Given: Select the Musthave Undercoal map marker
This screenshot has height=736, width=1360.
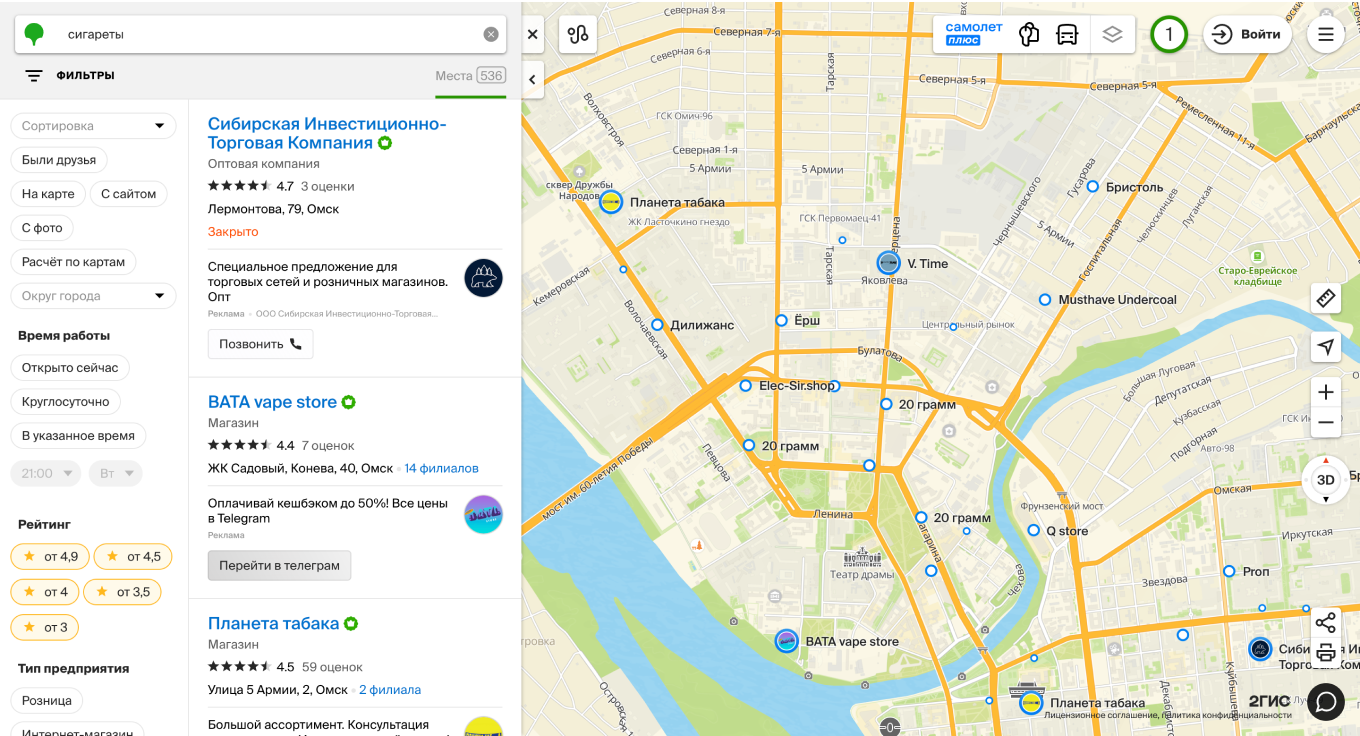Looking at the screenshot, I should (x=1045, y=300).
